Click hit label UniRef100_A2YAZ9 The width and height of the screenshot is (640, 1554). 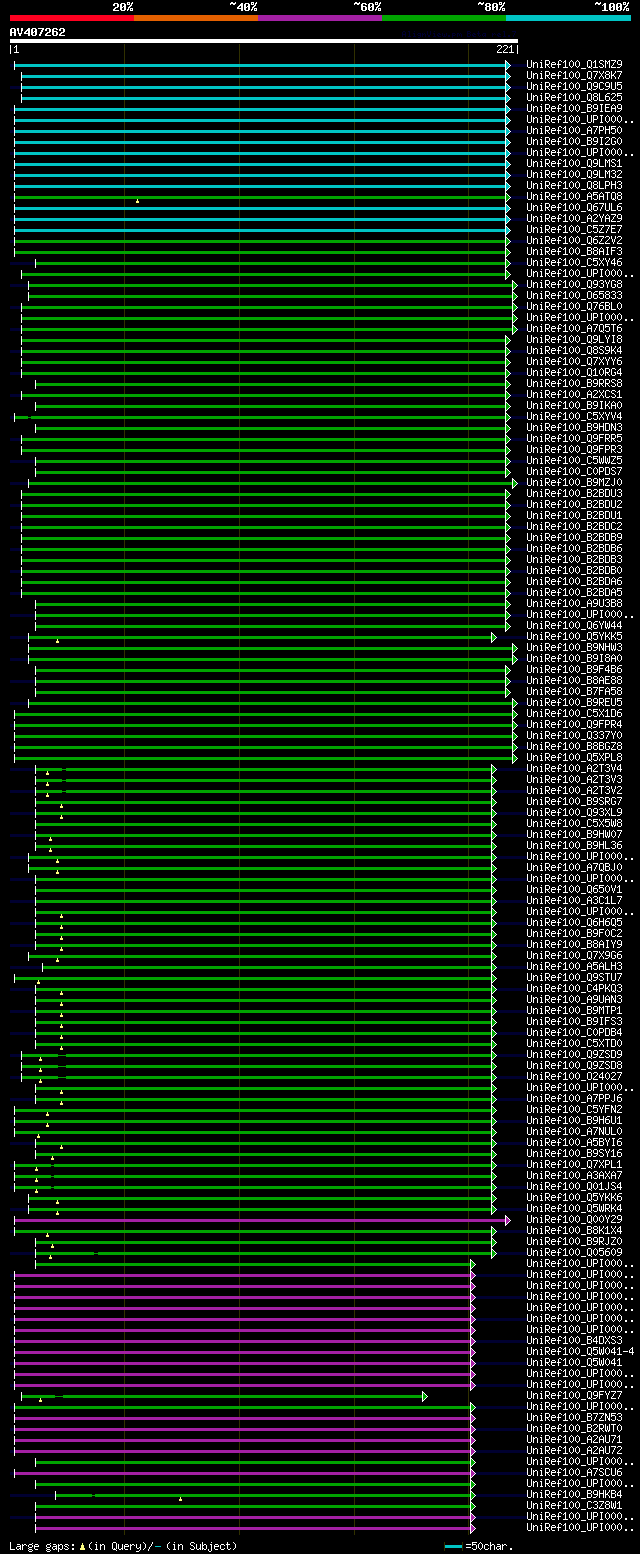coord(575,219)
